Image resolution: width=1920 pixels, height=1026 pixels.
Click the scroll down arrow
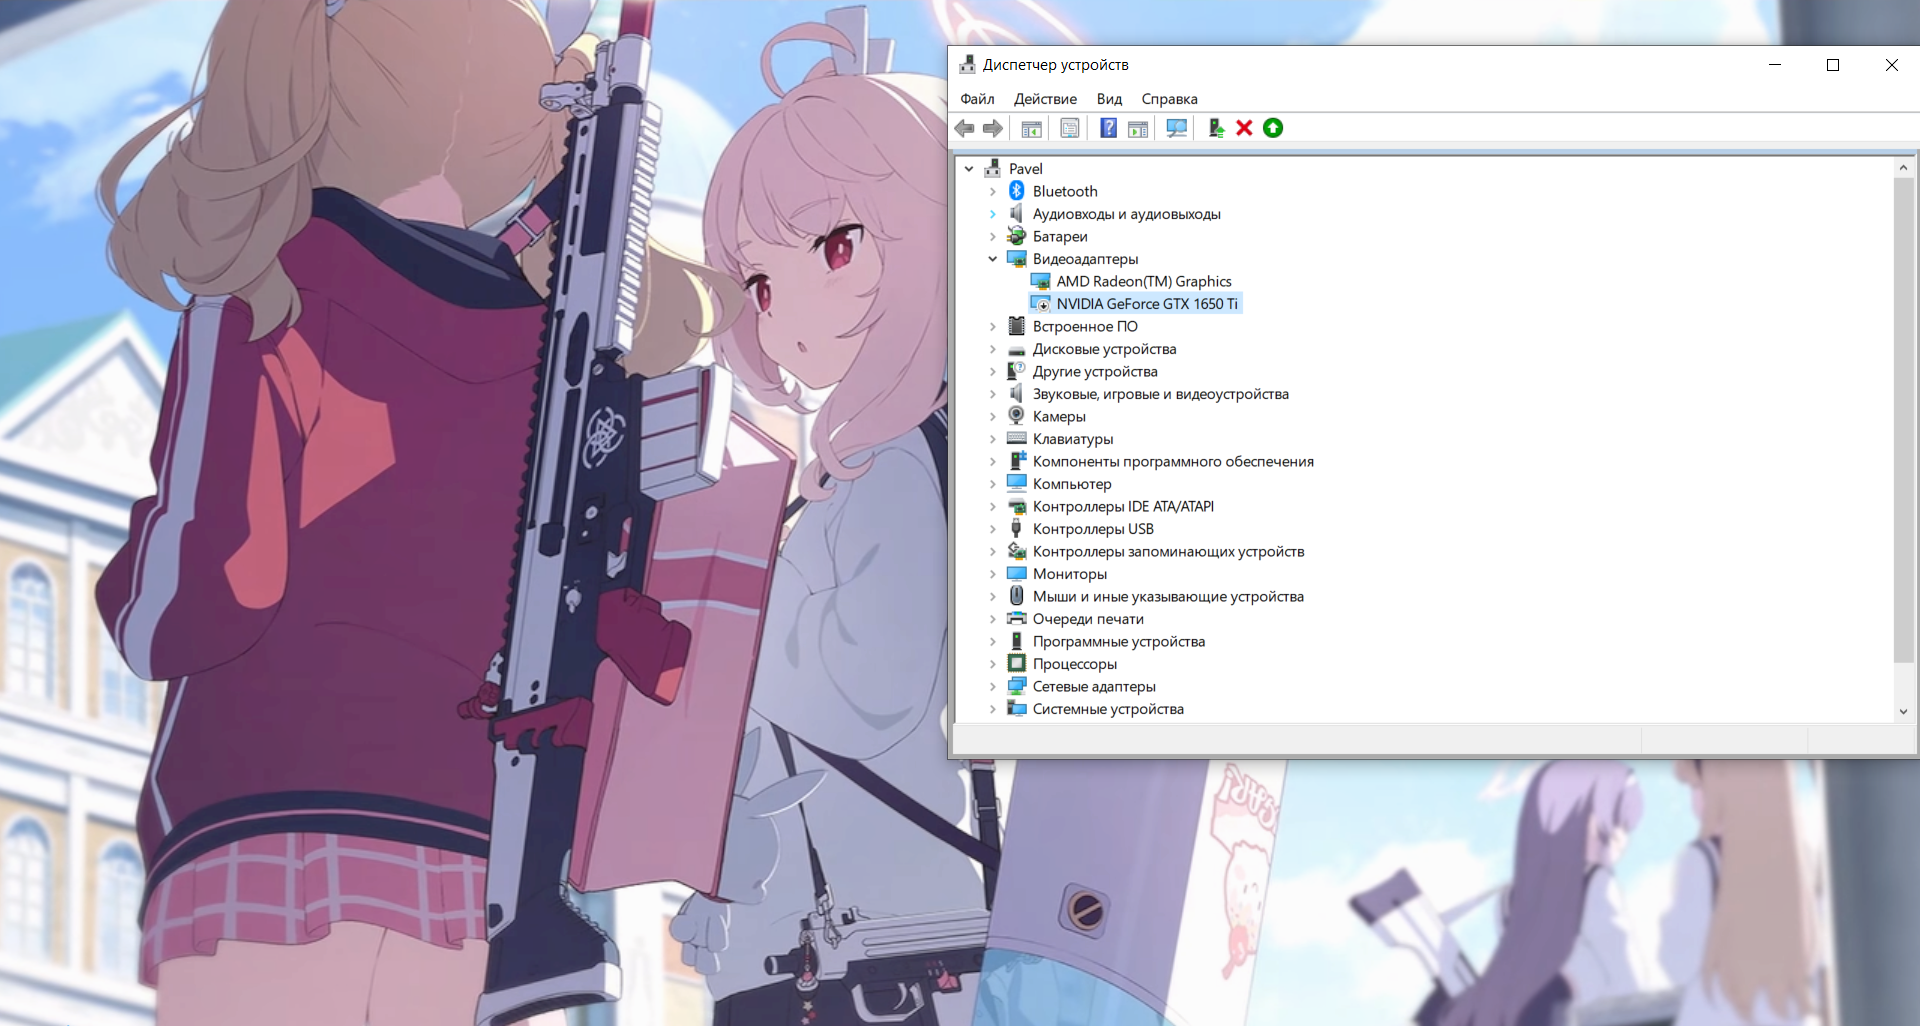tap(1903, 711)
